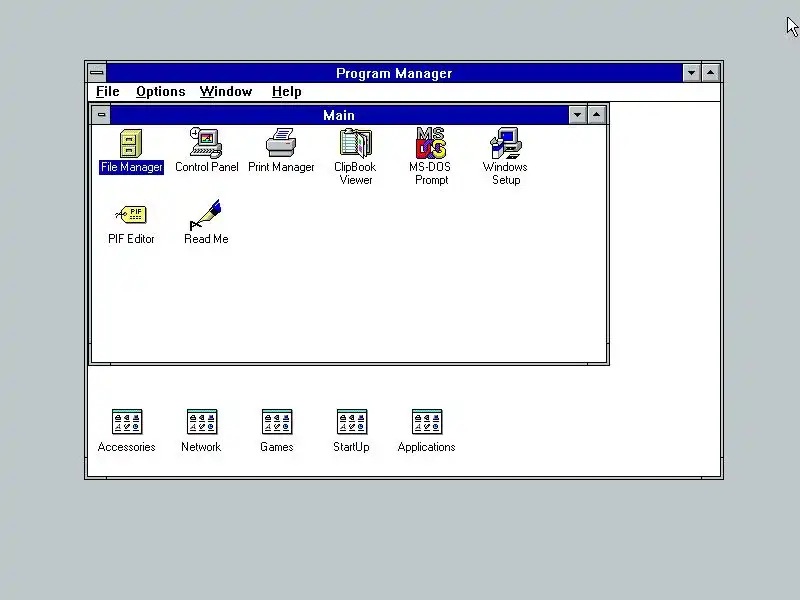Select the Windows Setup icon
This screenshot has width=800, height=600.
506,143
